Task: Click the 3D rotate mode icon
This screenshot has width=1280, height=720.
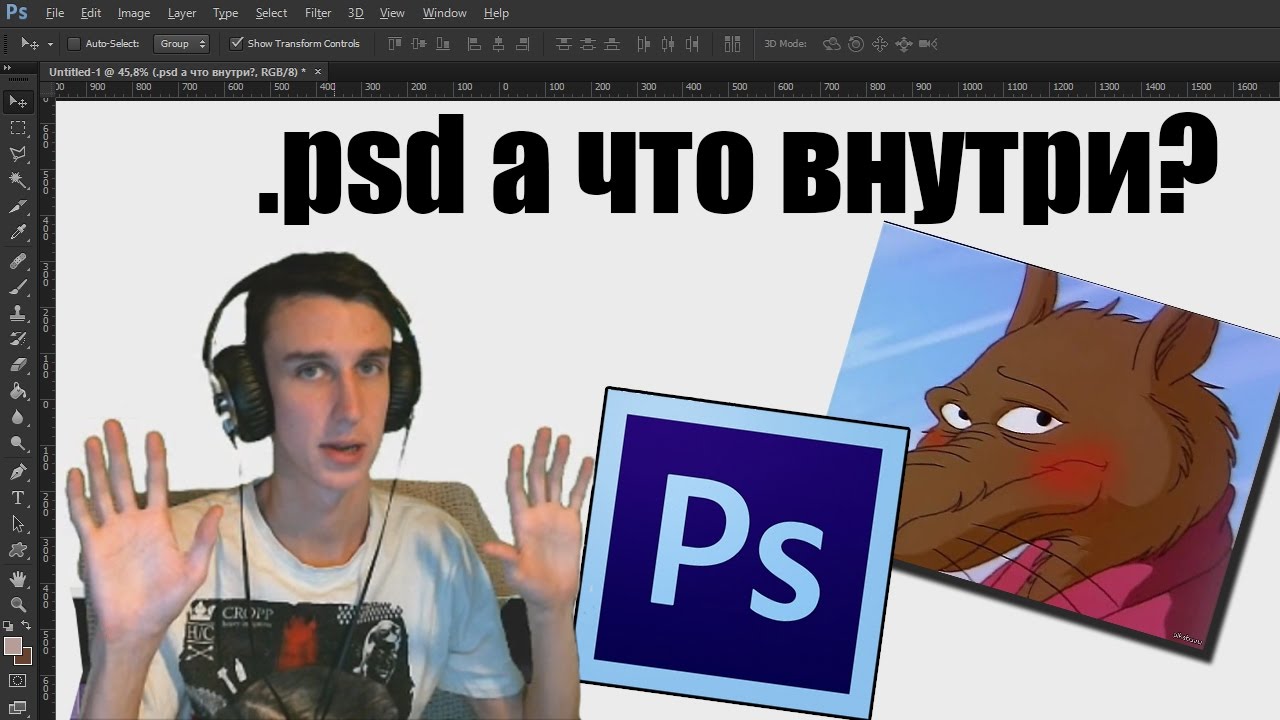Action: point(831,44)
